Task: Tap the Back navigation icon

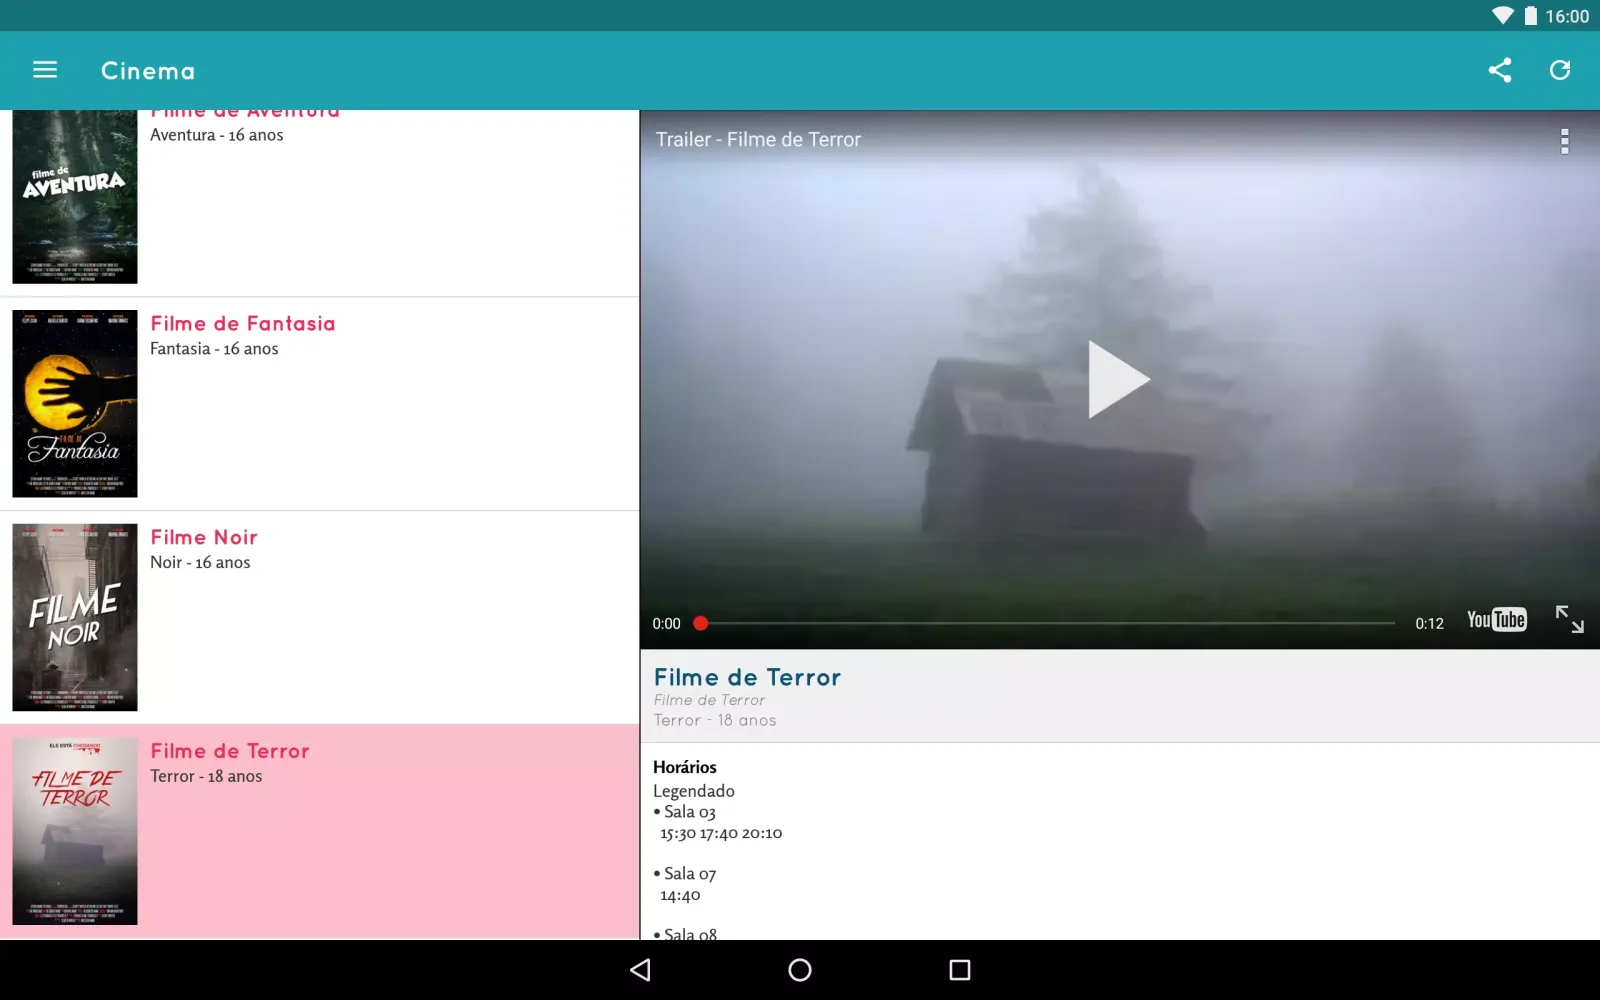Action: pos(639,970)
